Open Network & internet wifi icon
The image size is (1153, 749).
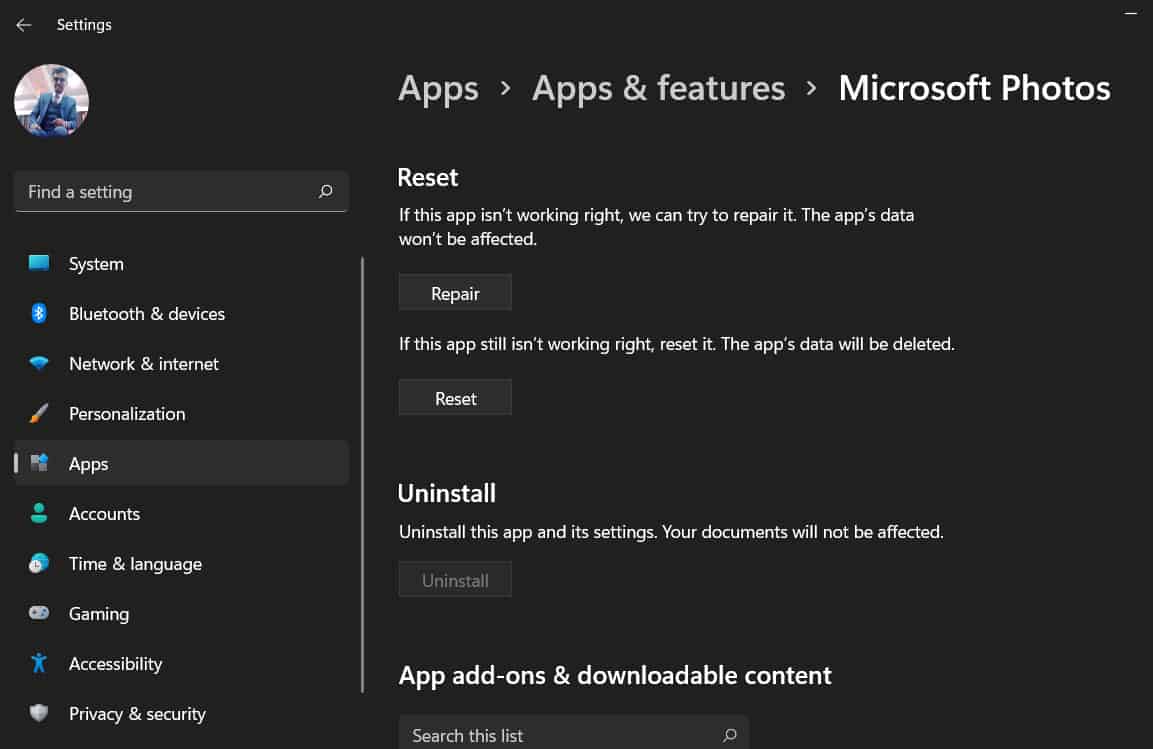(x=39, y=364)
